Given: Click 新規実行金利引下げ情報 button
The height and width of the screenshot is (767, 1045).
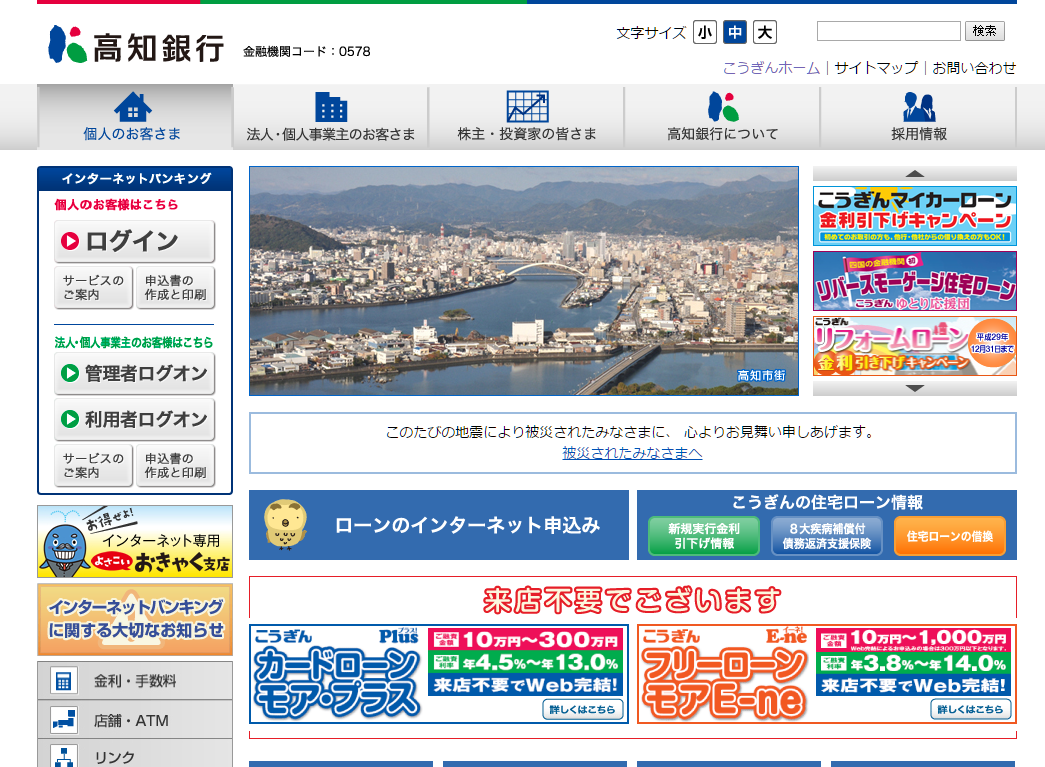Looking at the screenshot, I should point(704,536).
